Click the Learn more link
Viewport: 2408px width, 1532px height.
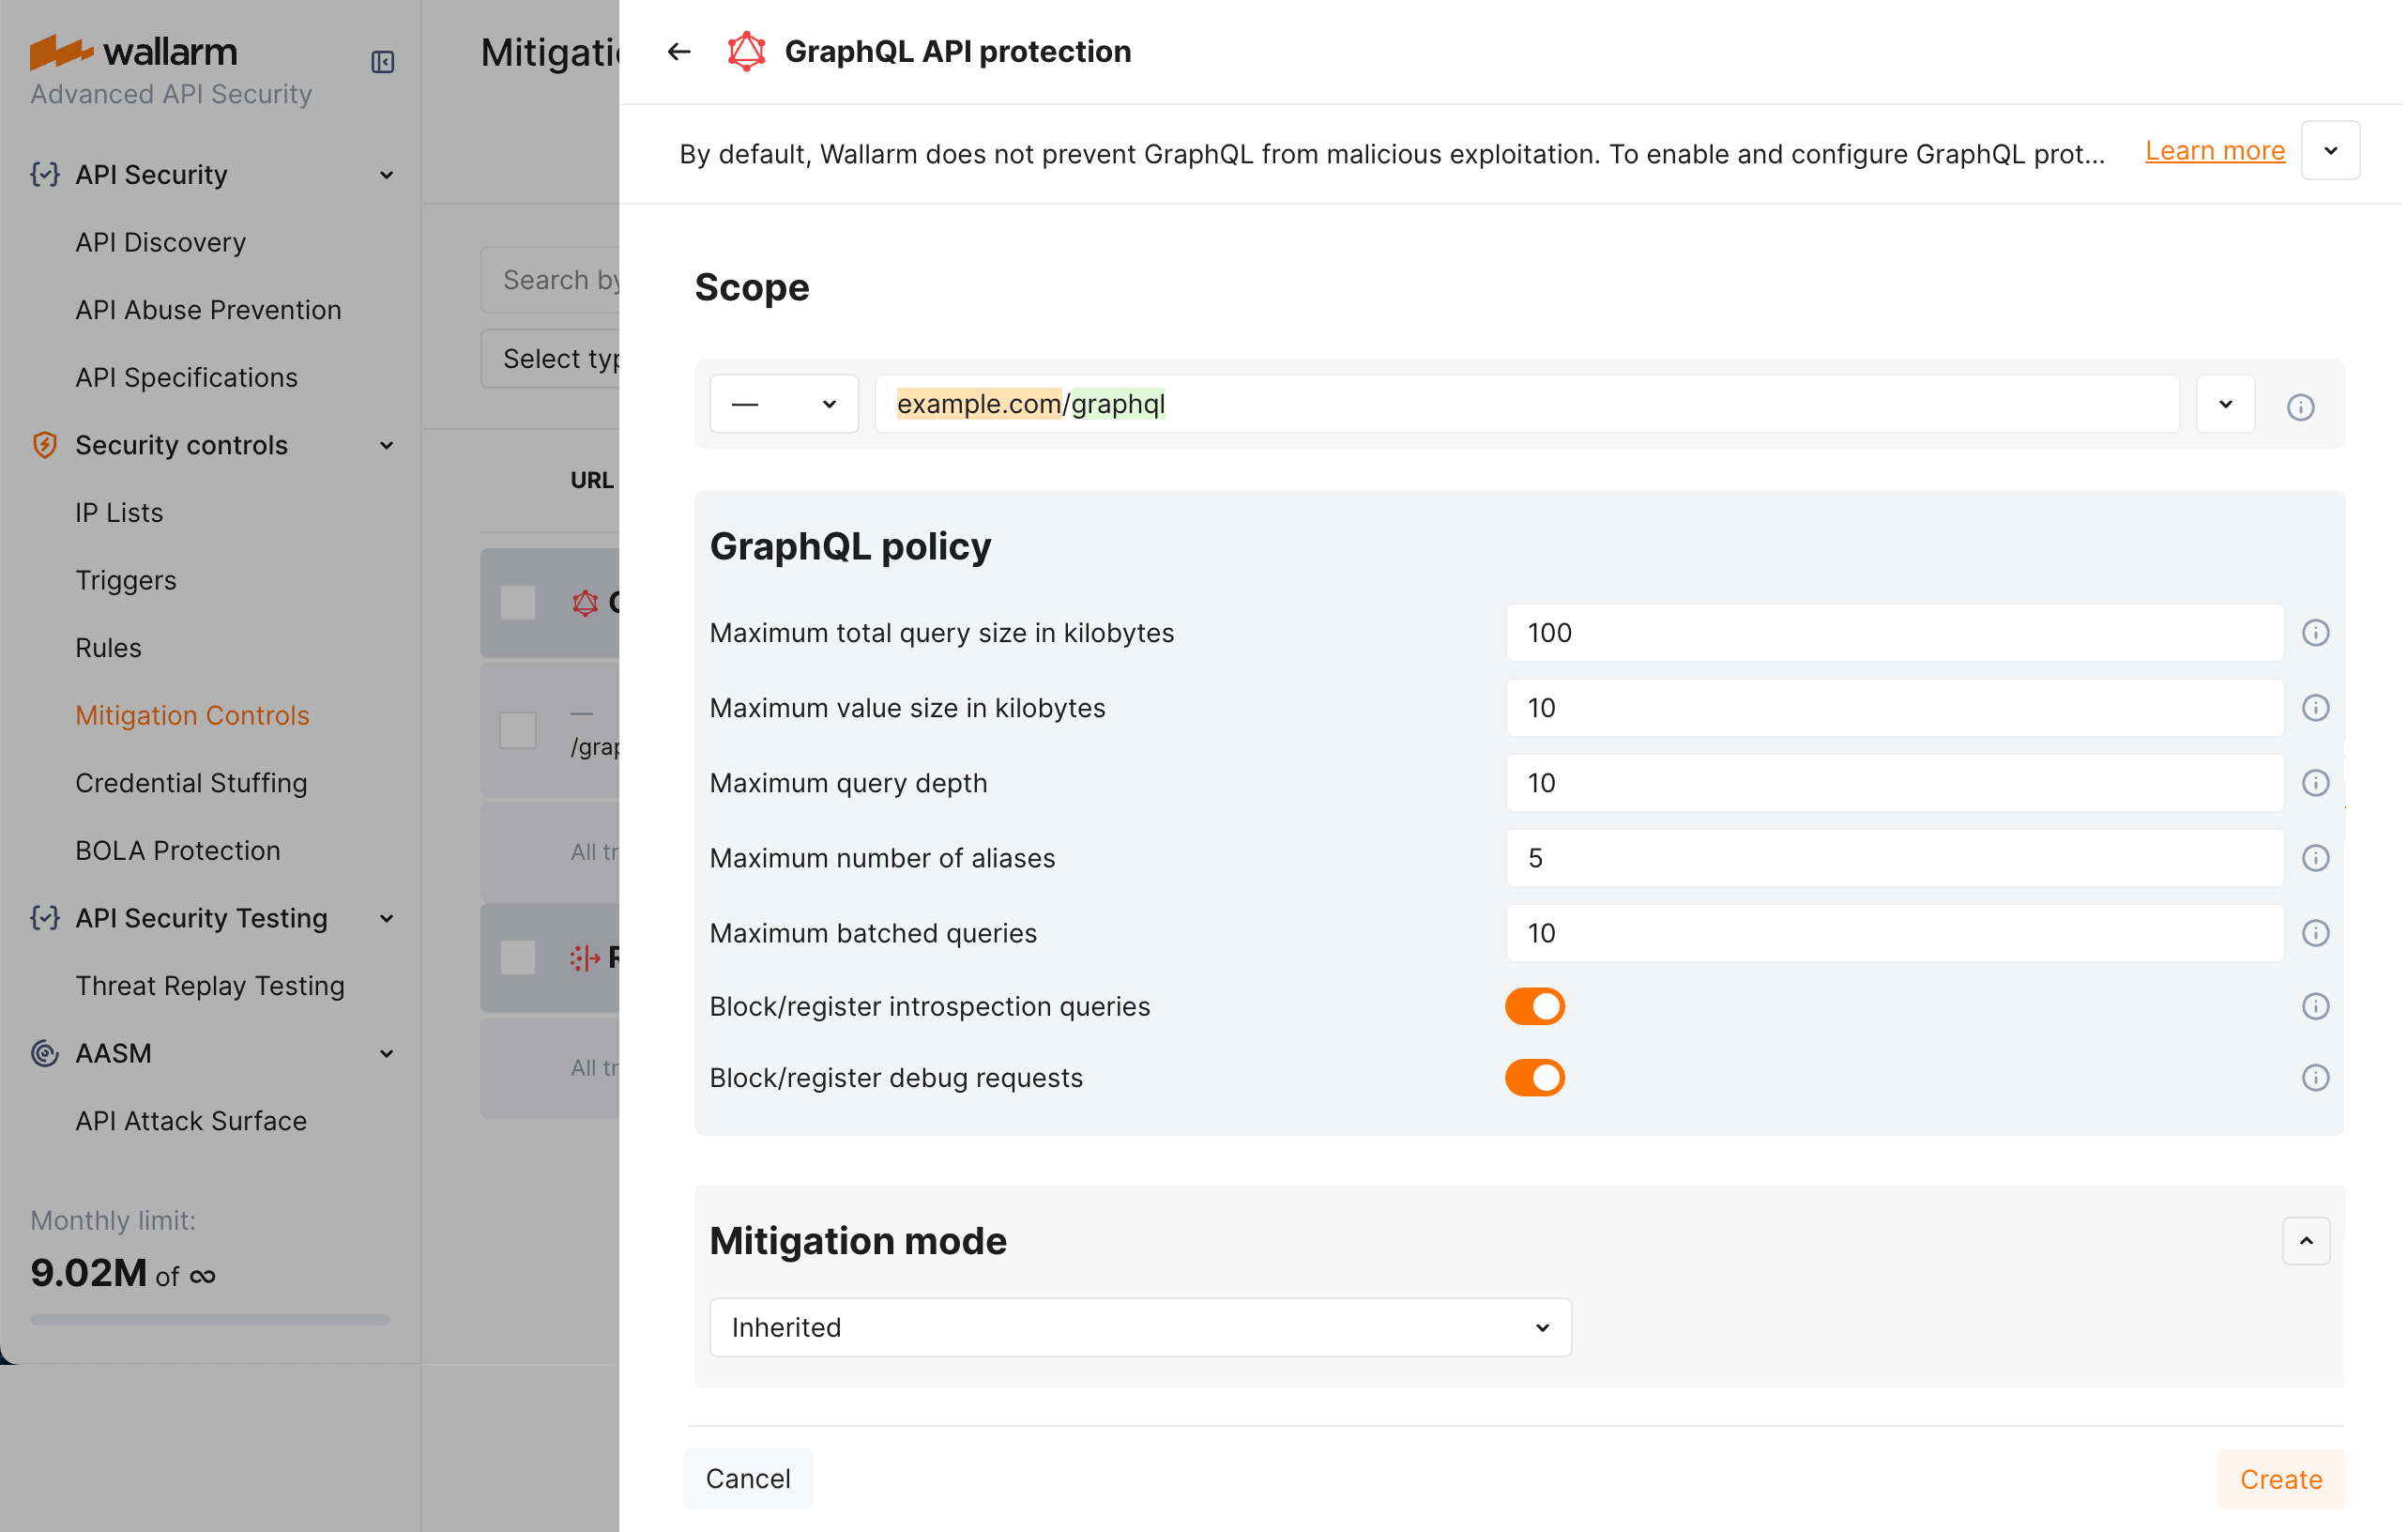2214,150
